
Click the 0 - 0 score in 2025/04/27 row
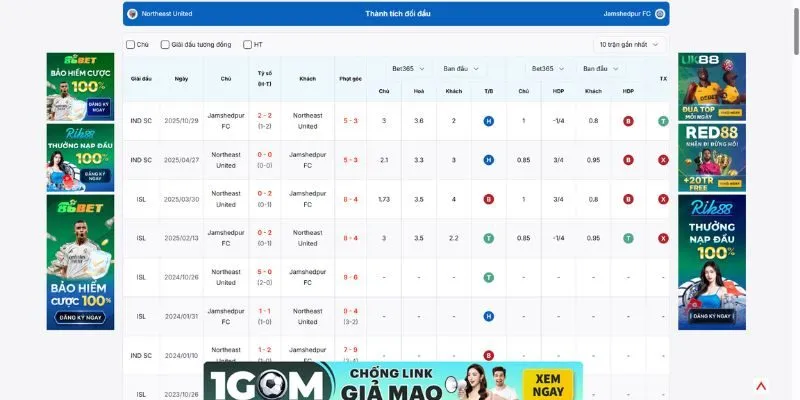tap(265, 155)
